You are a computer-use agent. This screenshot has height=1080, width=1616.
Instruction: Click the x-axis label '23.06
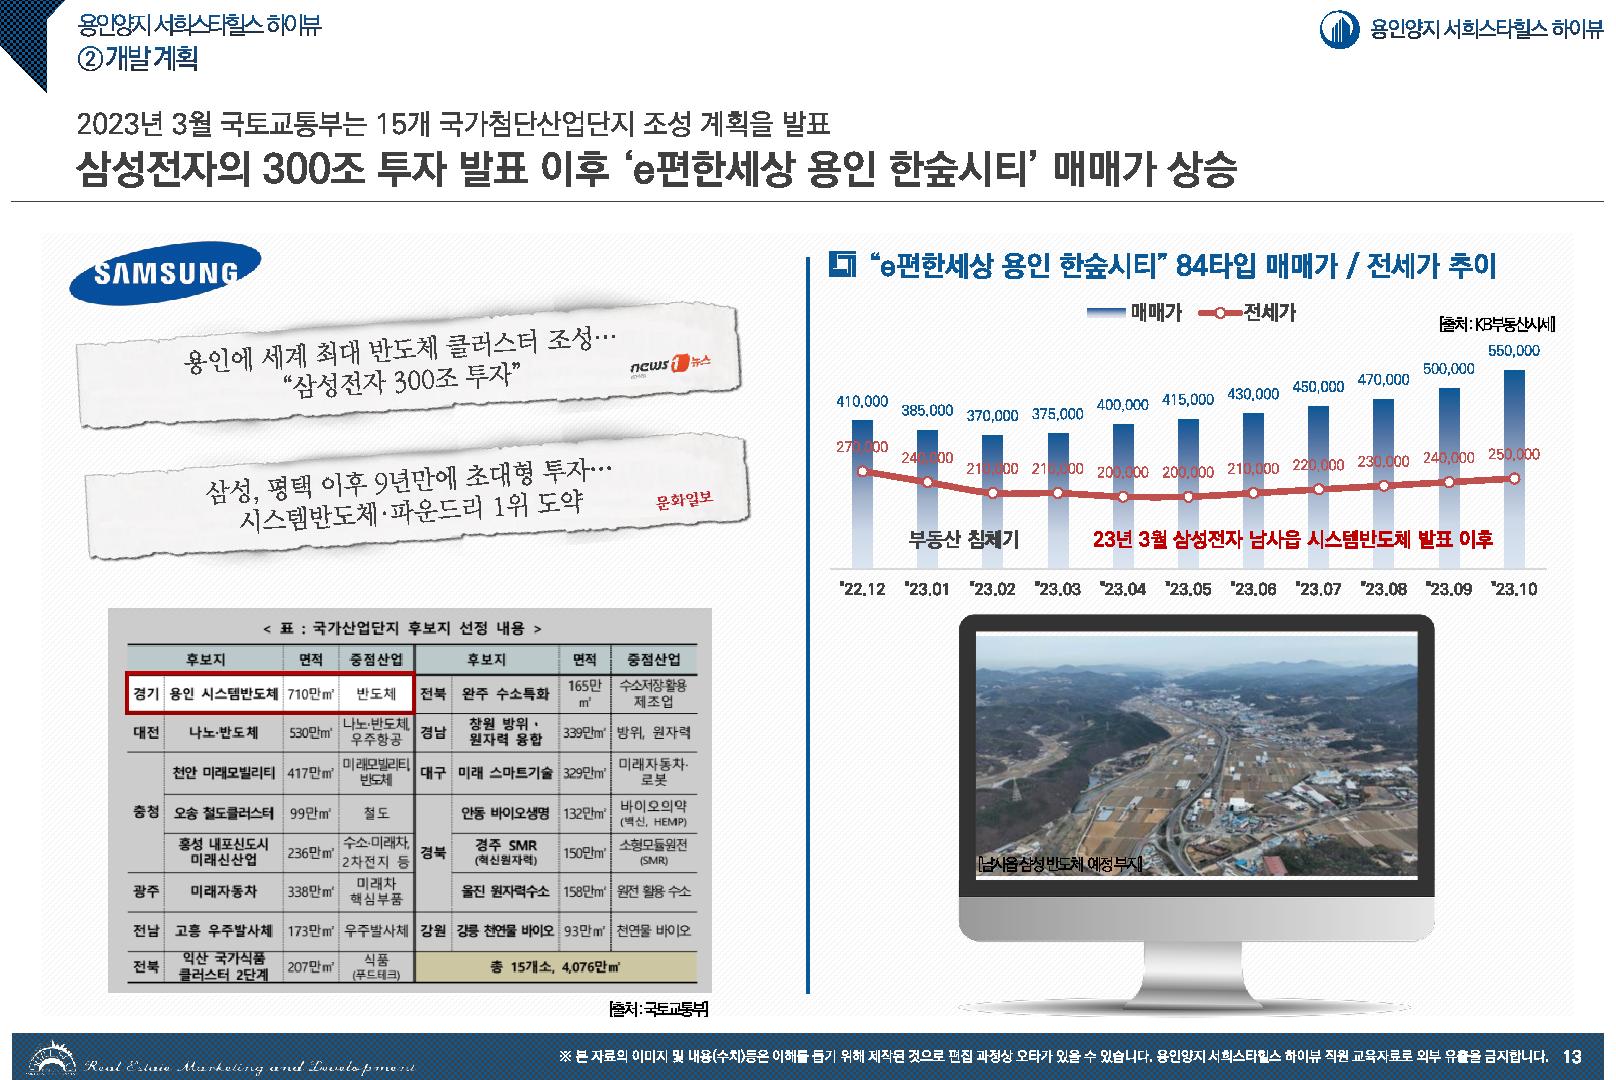[1253, 589]
